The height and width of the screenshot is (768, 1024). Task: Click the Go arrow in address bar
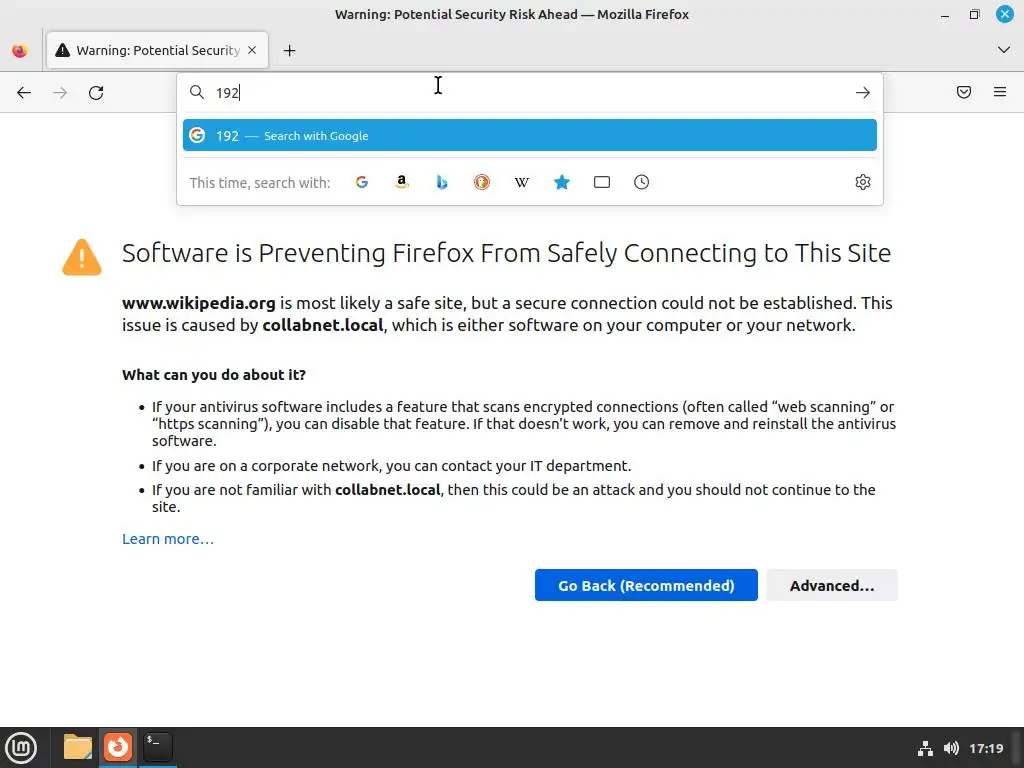(863, 93)
